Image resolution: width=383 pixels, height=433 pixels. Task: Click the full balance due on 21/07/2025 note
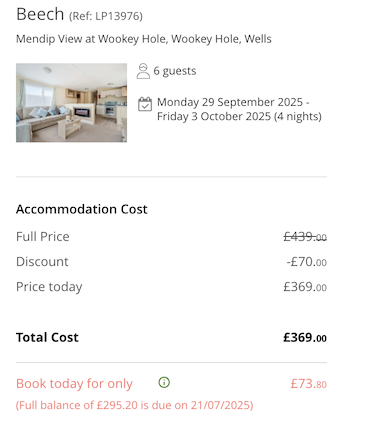point(135,405)
